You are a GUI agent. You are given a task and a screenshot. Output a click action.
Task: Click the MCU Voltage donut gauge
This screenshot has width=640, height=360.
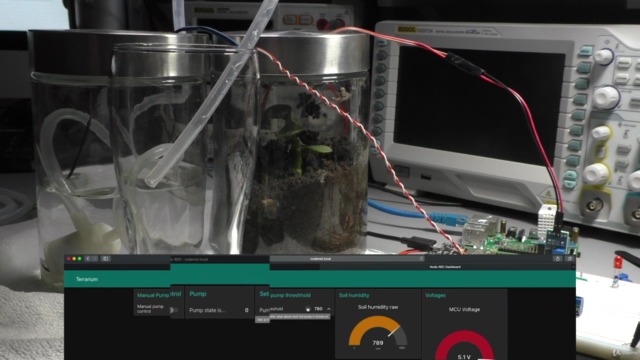pyautogui.click(x=464, y=345)
